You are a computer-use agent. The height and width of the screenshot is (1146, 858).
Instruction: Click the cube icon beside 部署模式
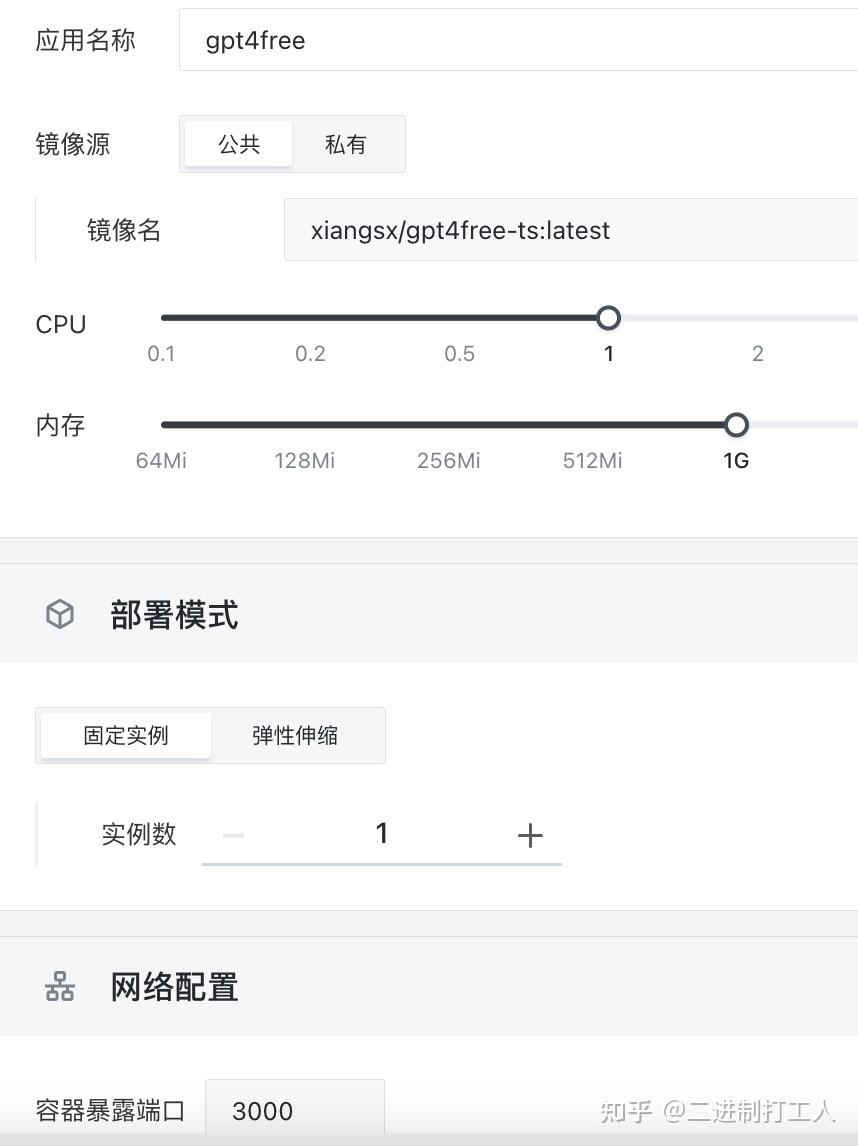pyautogui.click(x=60, y=614)
